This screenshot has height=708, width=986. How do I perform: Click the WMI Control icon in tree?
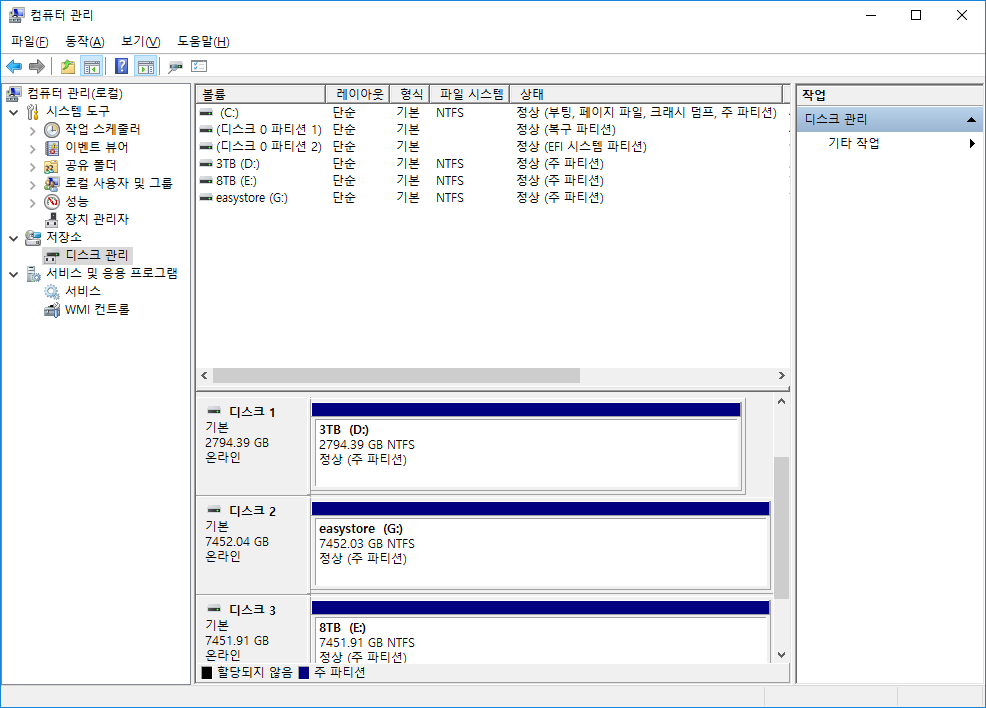[x=52, y=310]
